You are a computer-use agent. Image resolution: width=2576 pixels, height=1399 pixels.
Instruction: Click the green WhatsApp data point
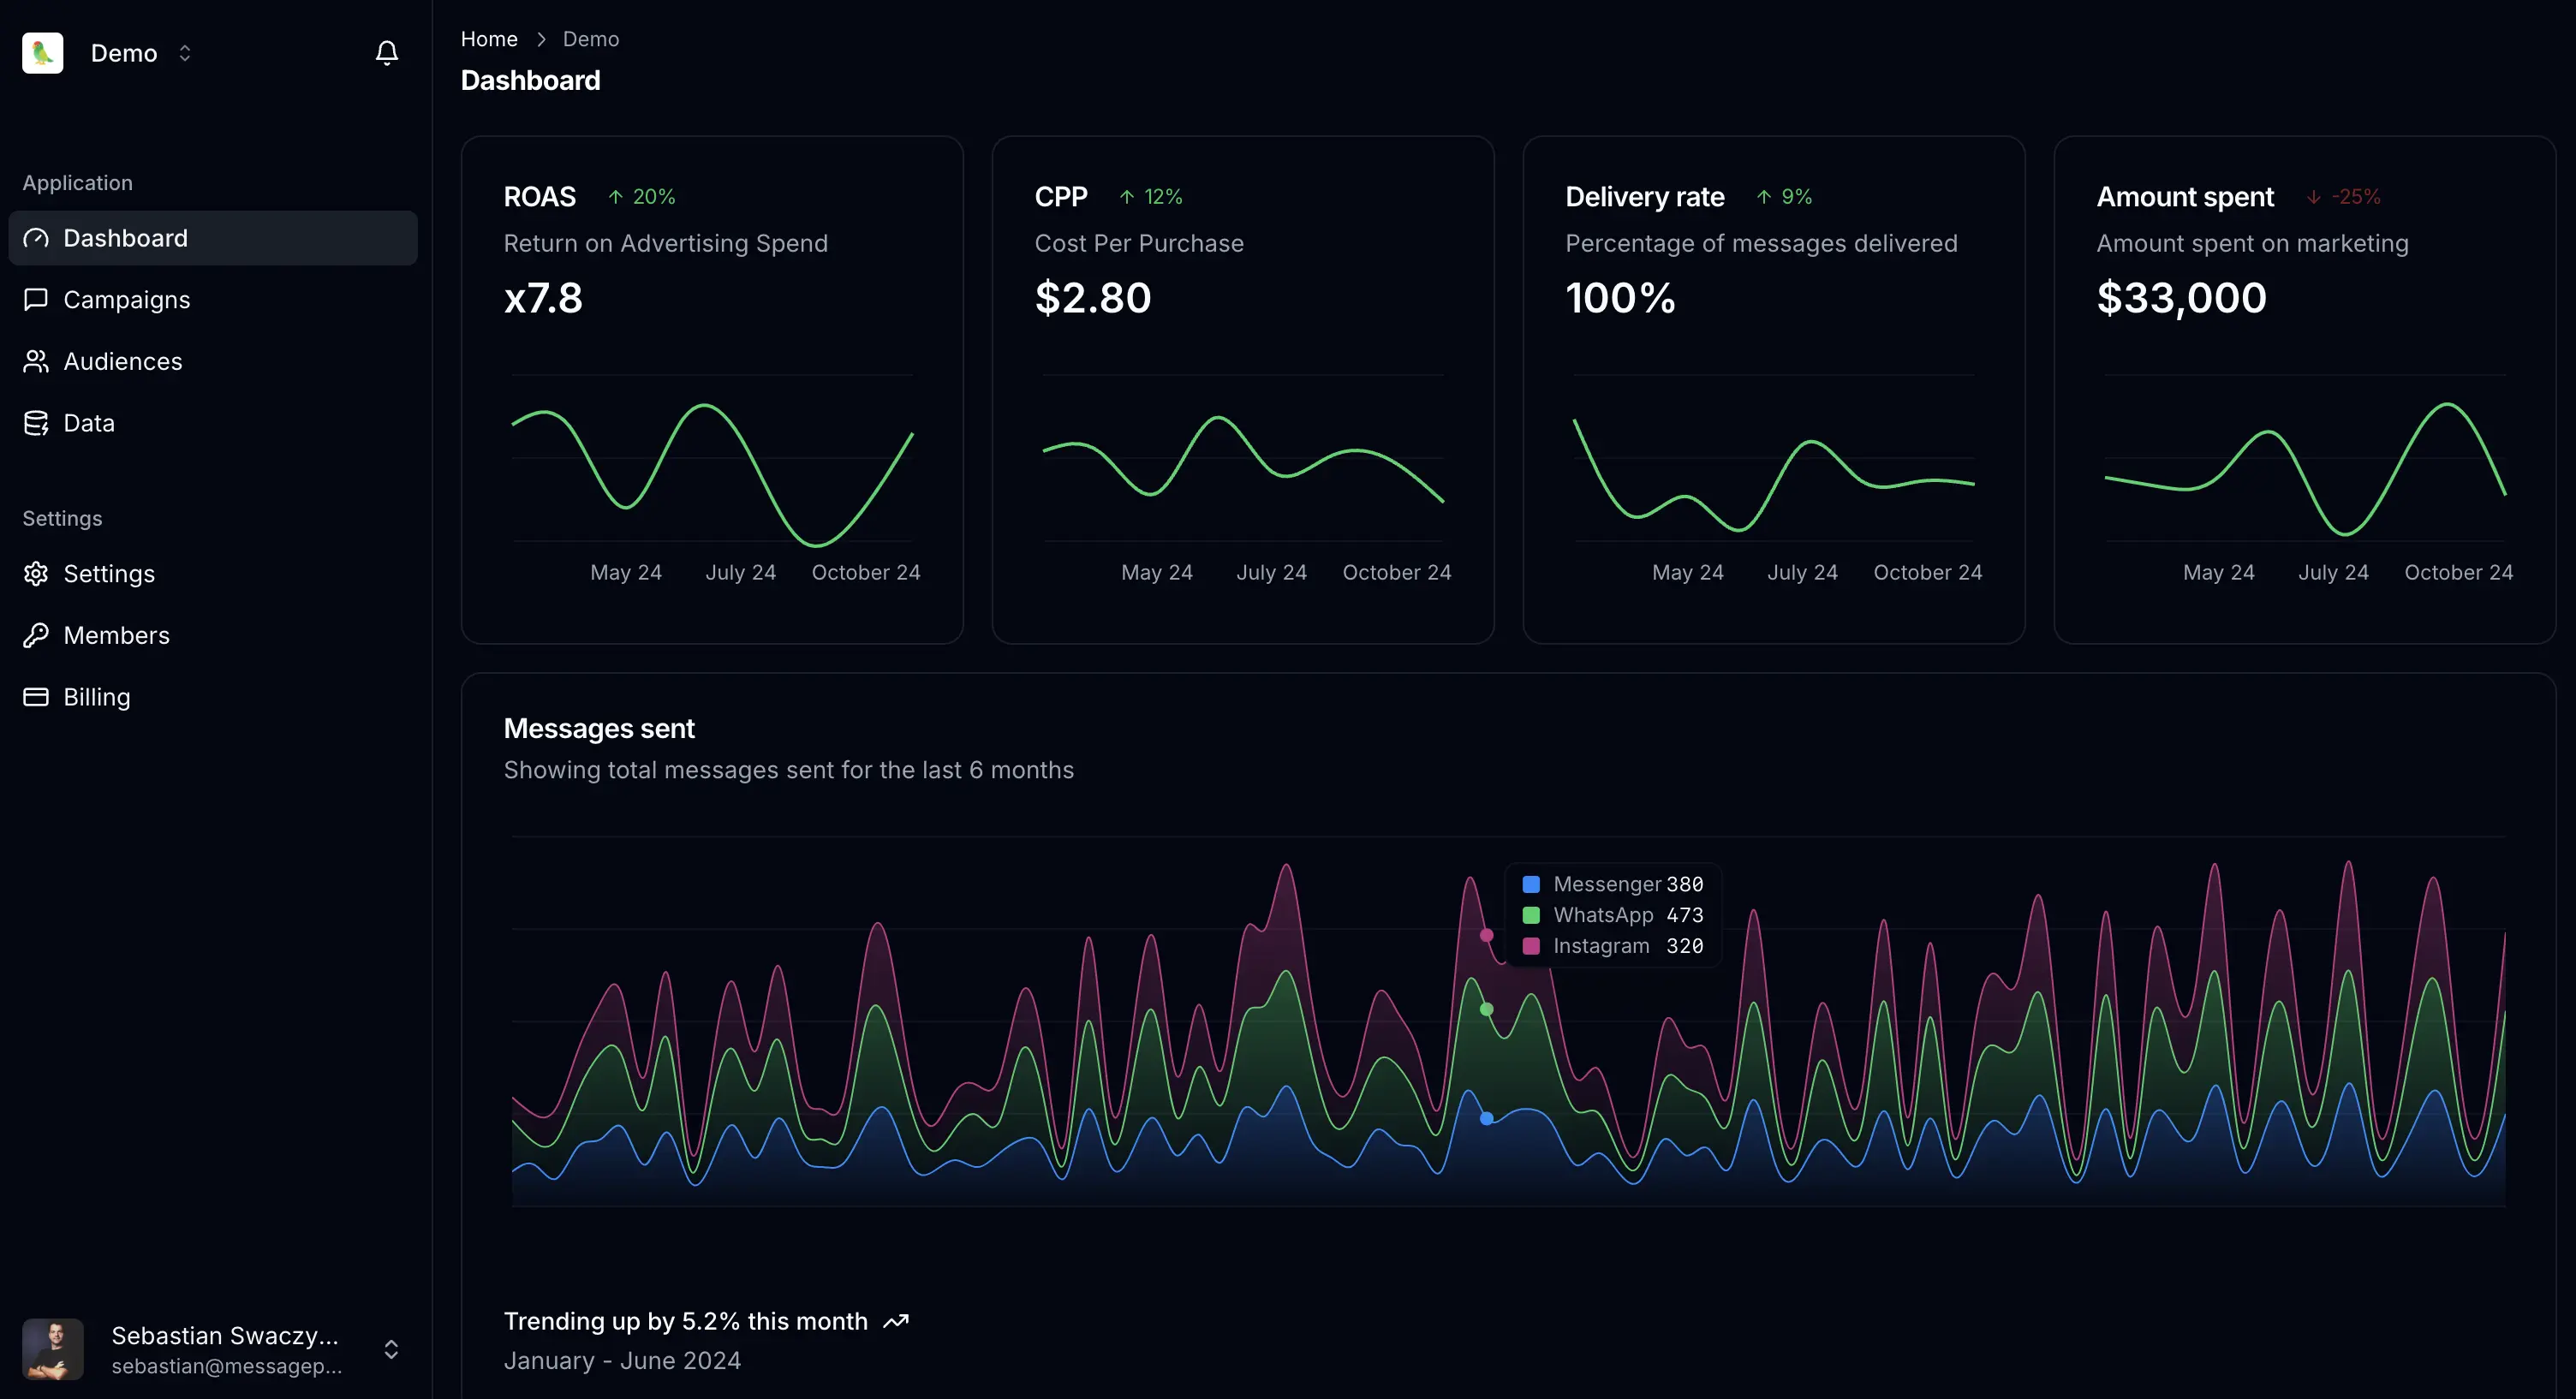(1487, 1009)
